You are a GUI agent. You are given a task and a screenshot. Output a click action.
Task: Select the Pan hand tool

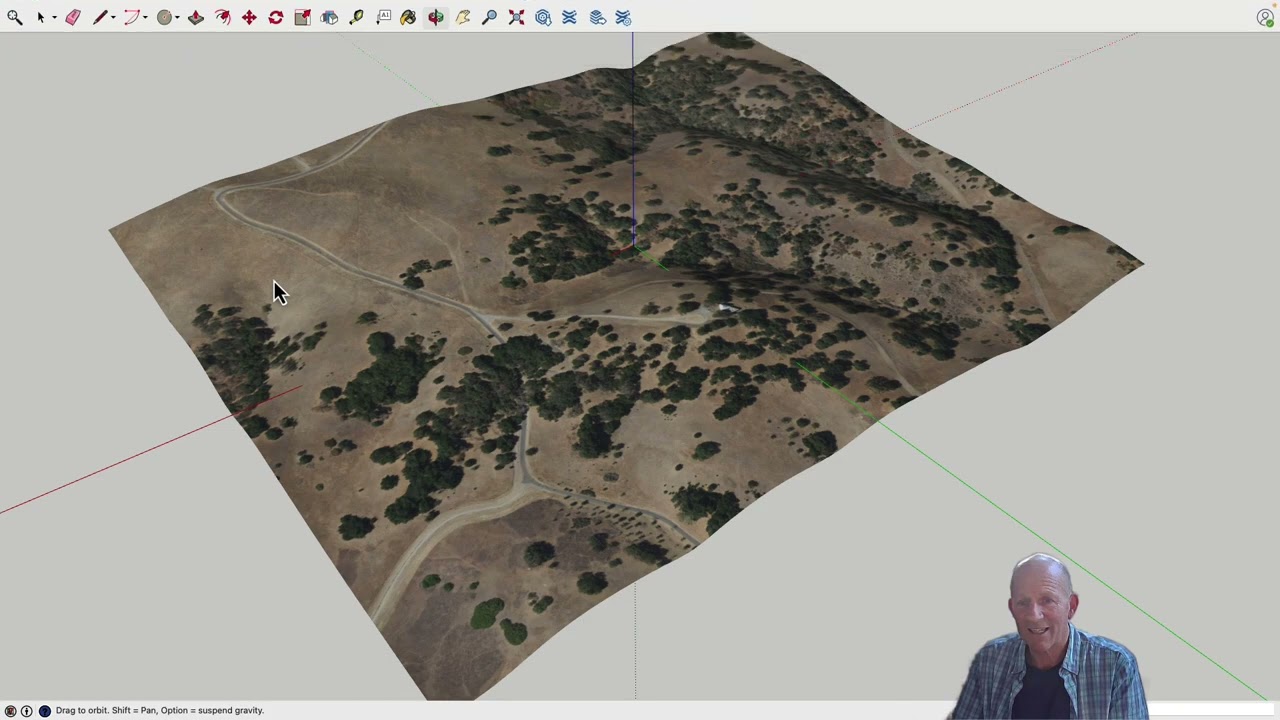(x=463, y=17)
